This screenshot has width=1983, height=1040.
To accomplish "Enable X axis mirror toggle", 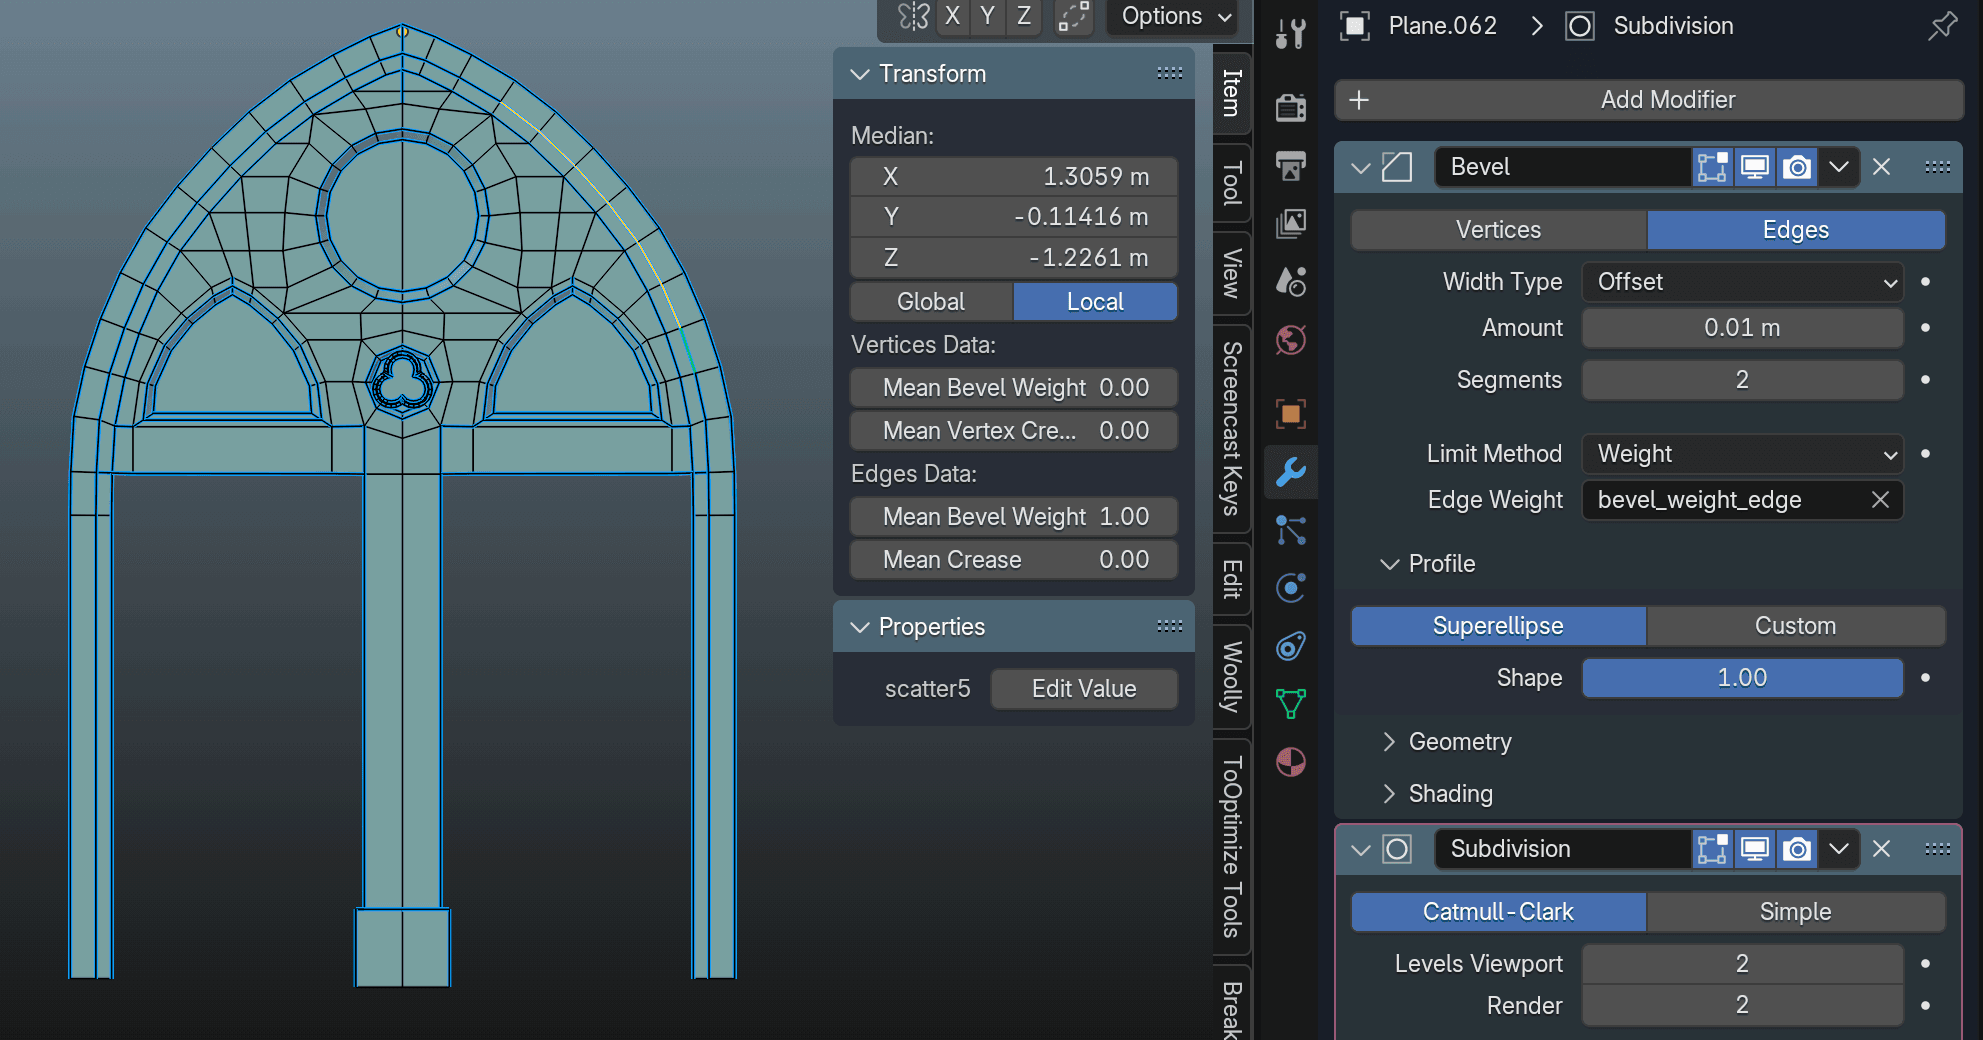I will [952, 16].
